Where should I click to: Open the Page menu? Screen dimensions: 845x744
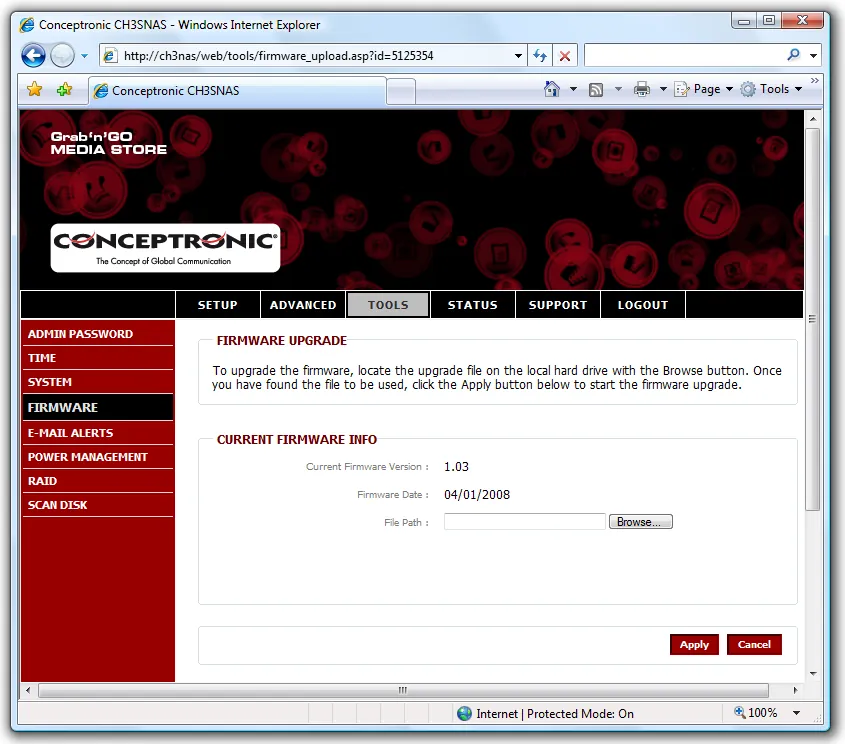click(x=704, y=89)
